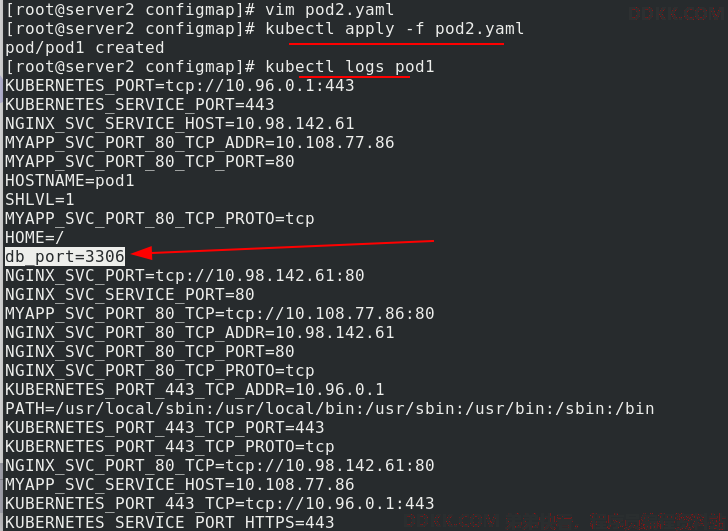Click the KUBERNETES_SERVICE_PORT_HTTPS=443 line

coord(170,522)
